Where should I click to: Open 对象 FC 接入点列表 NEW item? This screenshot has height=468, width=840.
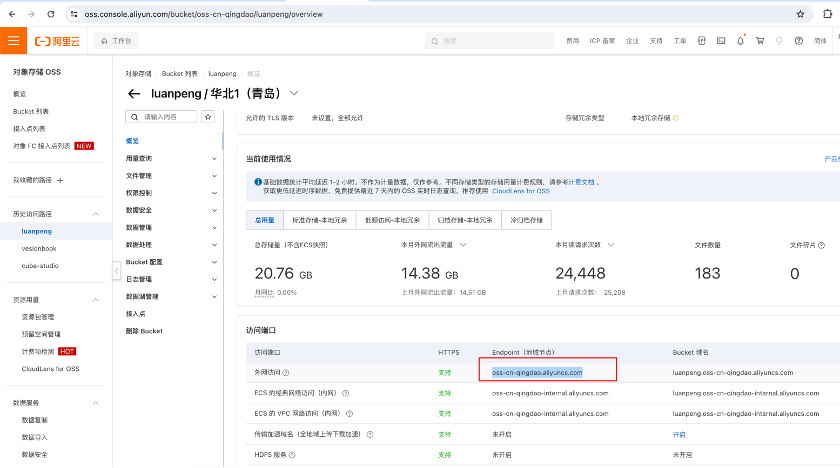[53, 146]
